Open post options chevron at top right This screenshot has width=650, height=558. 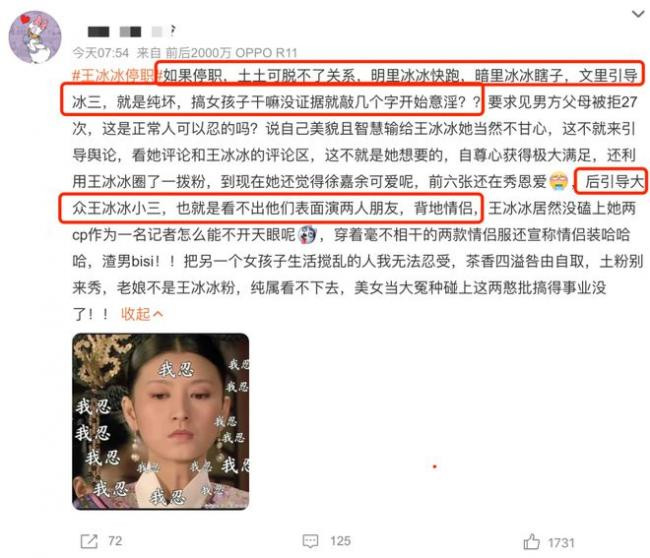(638, 14)
